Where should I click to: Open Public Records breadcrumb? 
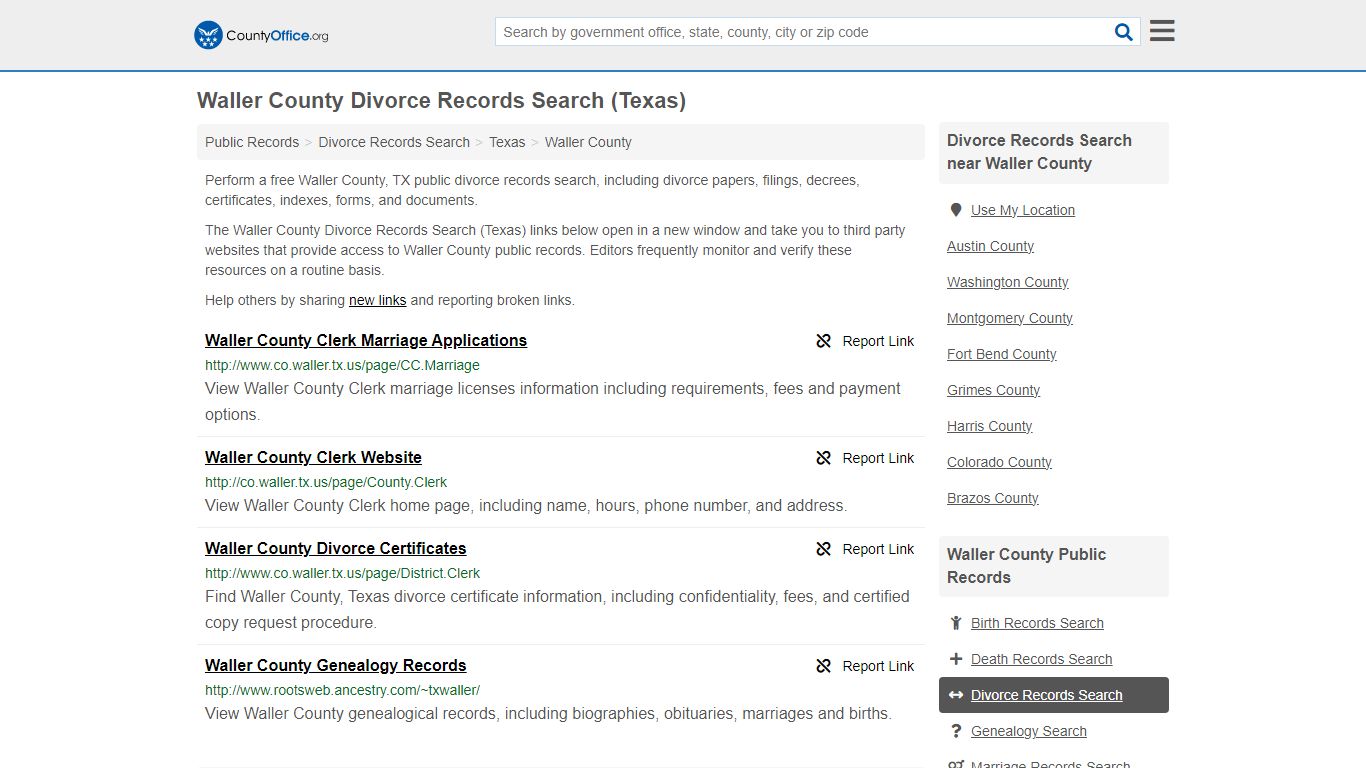[x=252, y=142]
